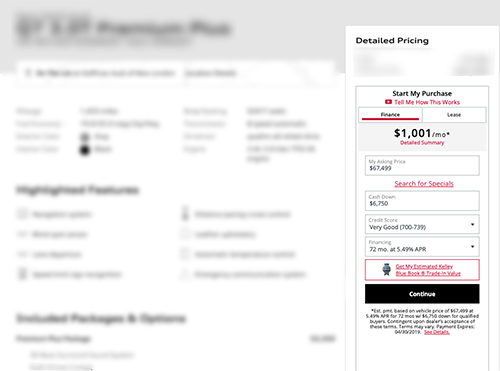The width and height of the screenshot is (500, 371).
Task: Click the Kelley Blue Book badge icon
Action: pos(387,269)
